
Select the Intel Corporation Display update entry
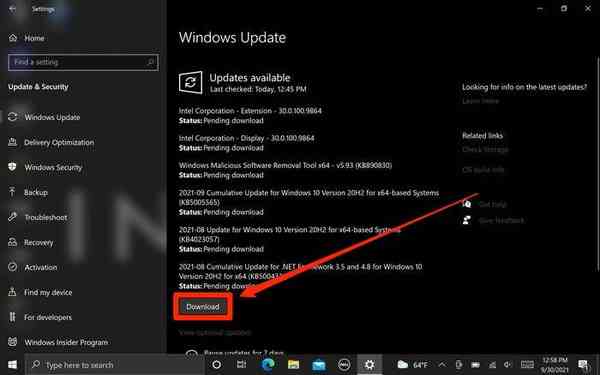(246, 143)
